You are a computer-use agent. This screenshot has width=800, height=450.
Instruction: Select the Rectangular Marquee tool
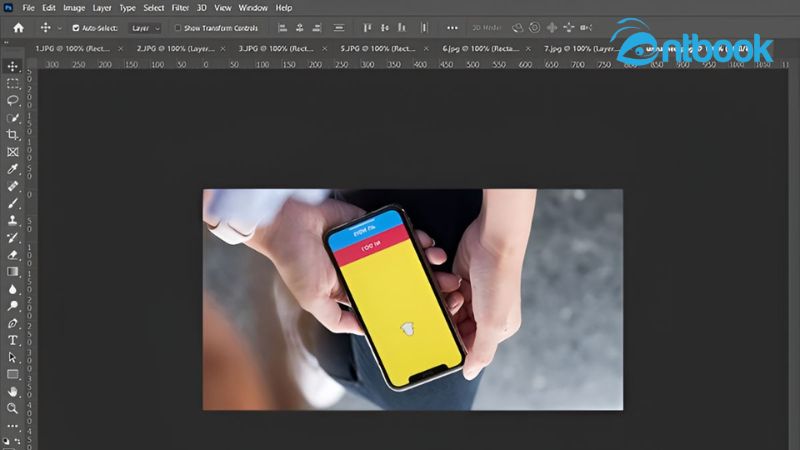coord(13,83)
